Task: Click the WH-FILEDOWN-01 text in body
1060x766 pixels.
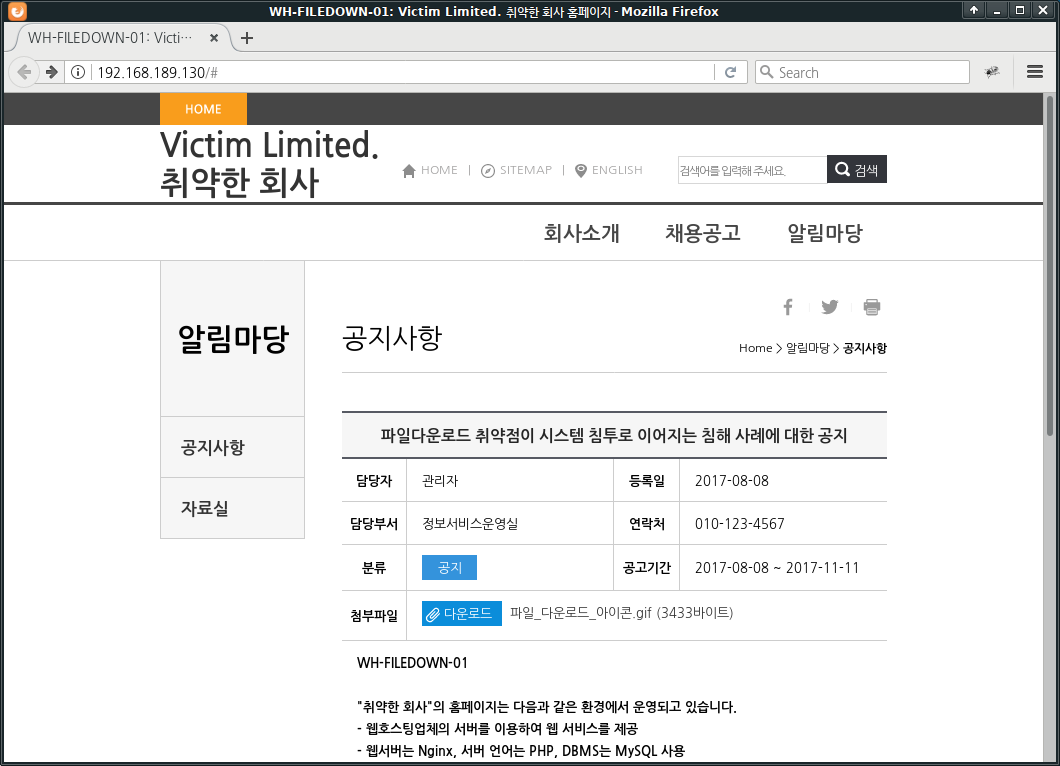Action: [412, 663]
